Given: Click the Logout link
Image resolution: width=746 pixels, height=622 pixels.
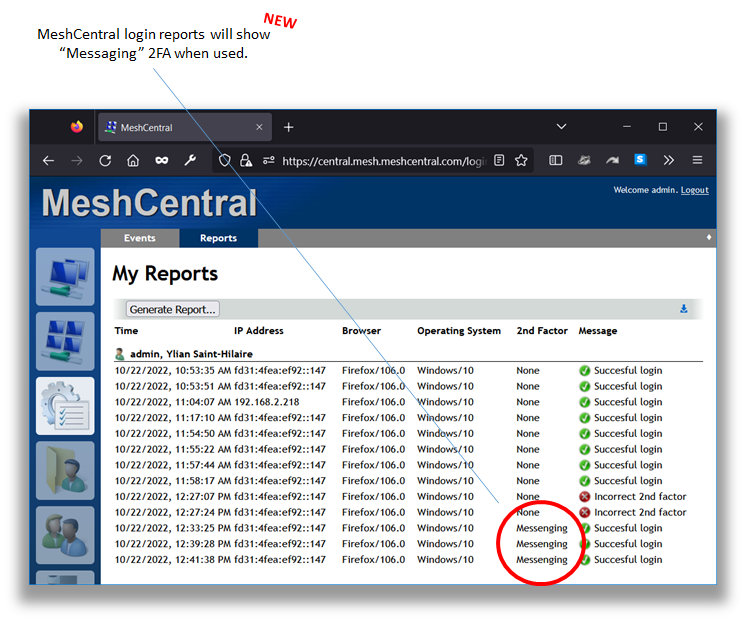Looking at the screenshot, I should pos(694,190).
